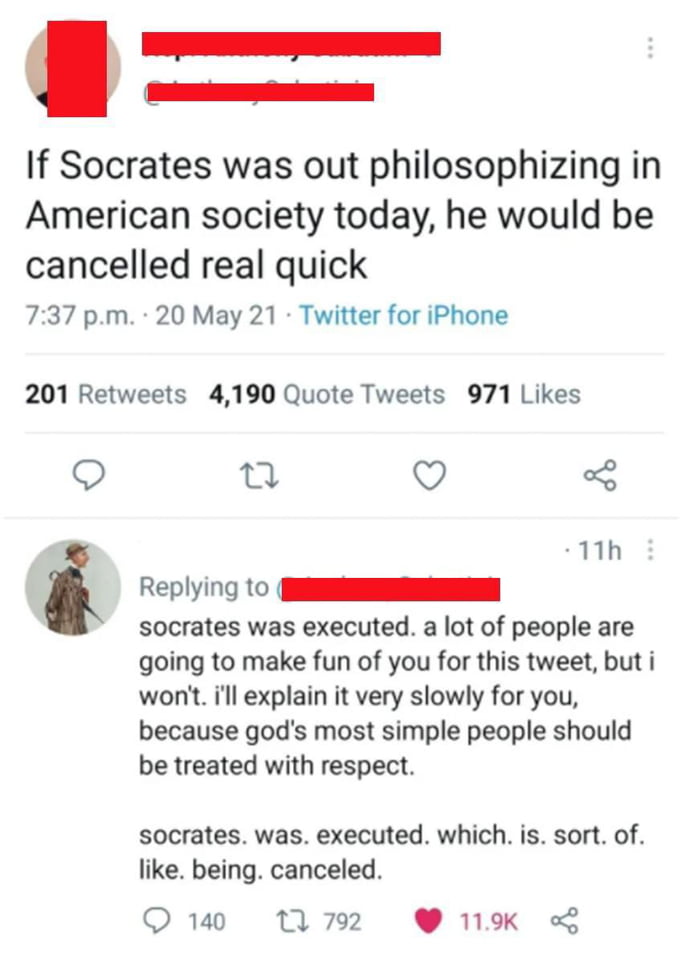The height and width of the screenshot is (960, 700).
Task: Open the main tweet's three-dot menu
Action: [650, 48]
